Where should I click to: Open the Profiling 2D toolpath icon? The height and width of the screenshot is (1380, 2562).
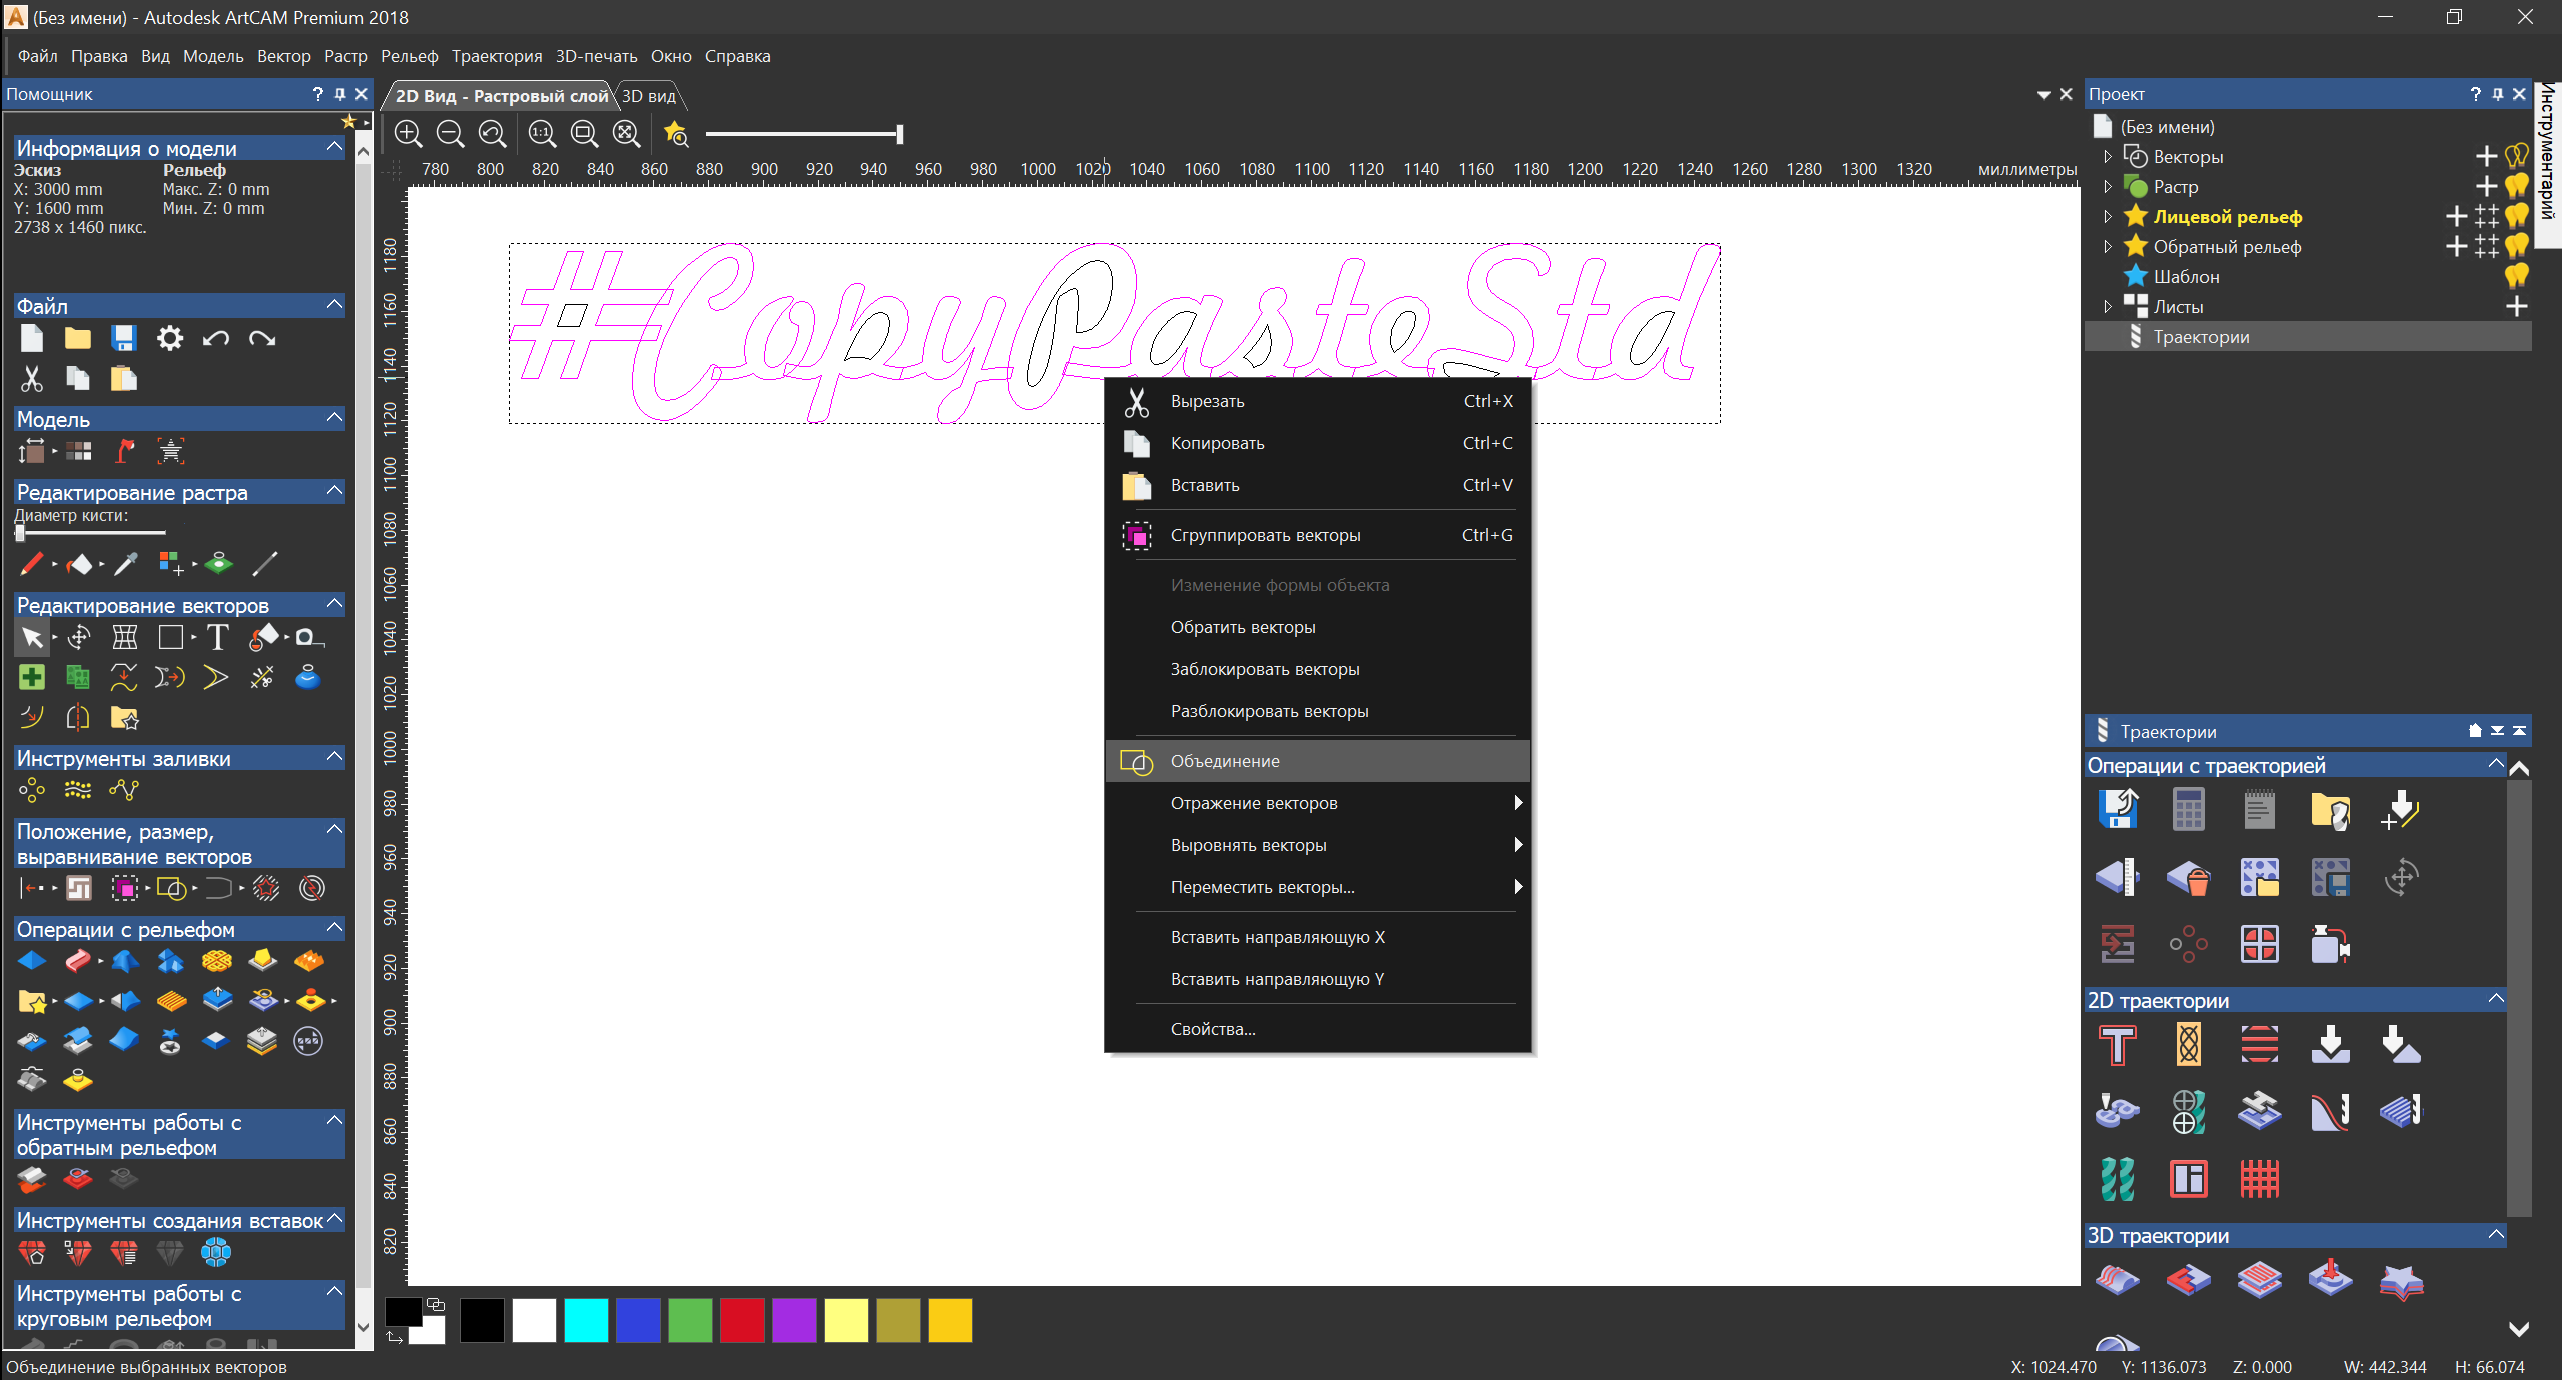[2117, 1045]
